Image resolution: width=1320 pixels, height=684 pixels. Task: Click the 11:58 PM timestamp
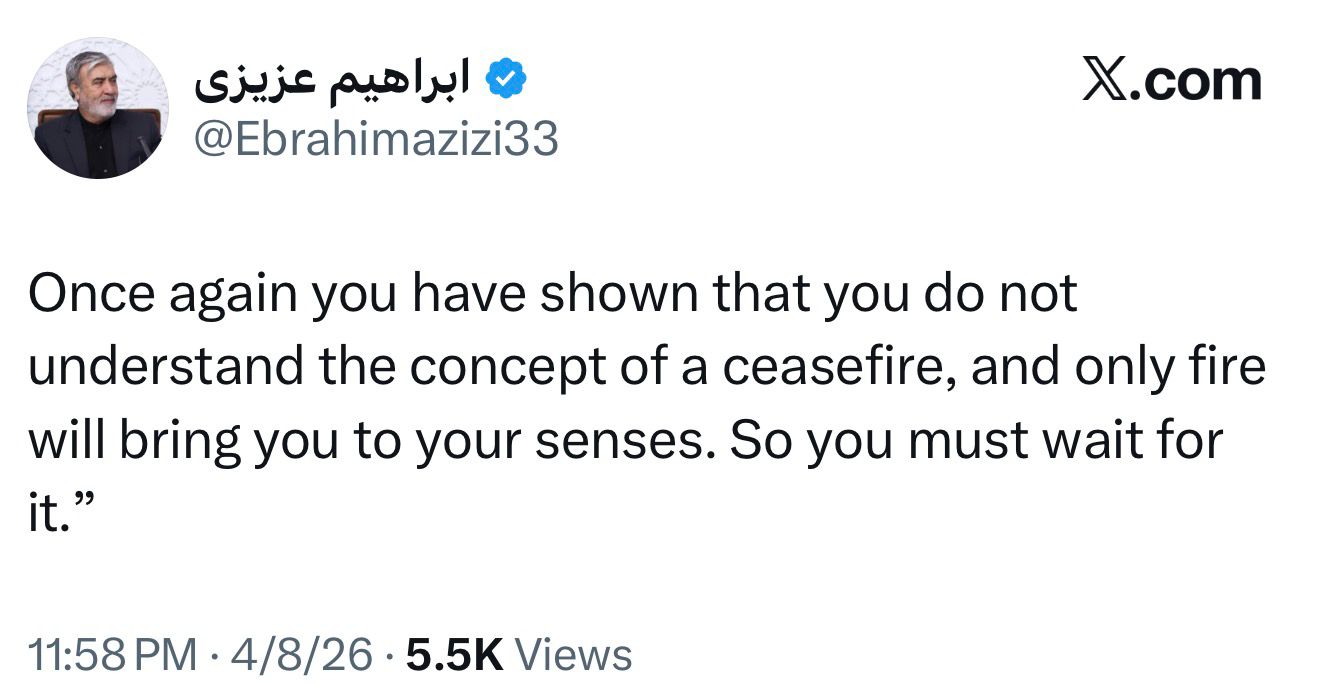coord(112,655)
